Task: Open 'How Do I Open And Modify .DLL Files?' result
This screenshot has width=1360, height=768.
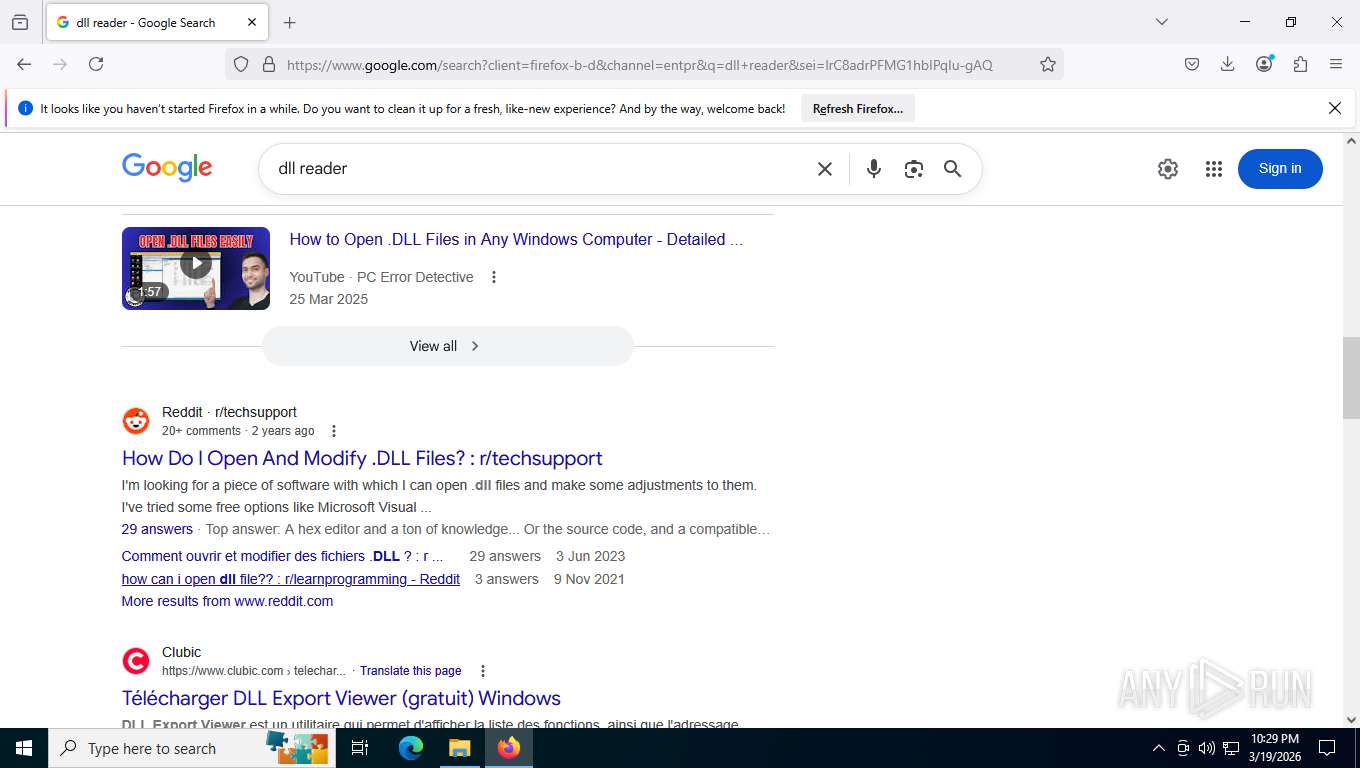Action: pos(362,458)
